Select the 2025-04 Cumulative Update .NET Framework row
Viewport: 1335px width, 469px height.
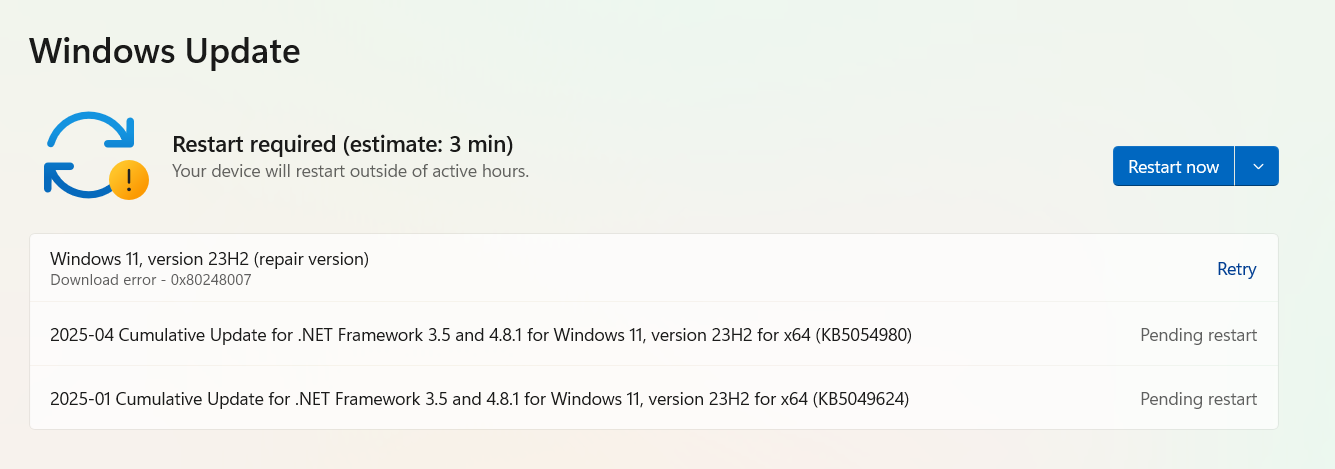[x=654, y=334]
